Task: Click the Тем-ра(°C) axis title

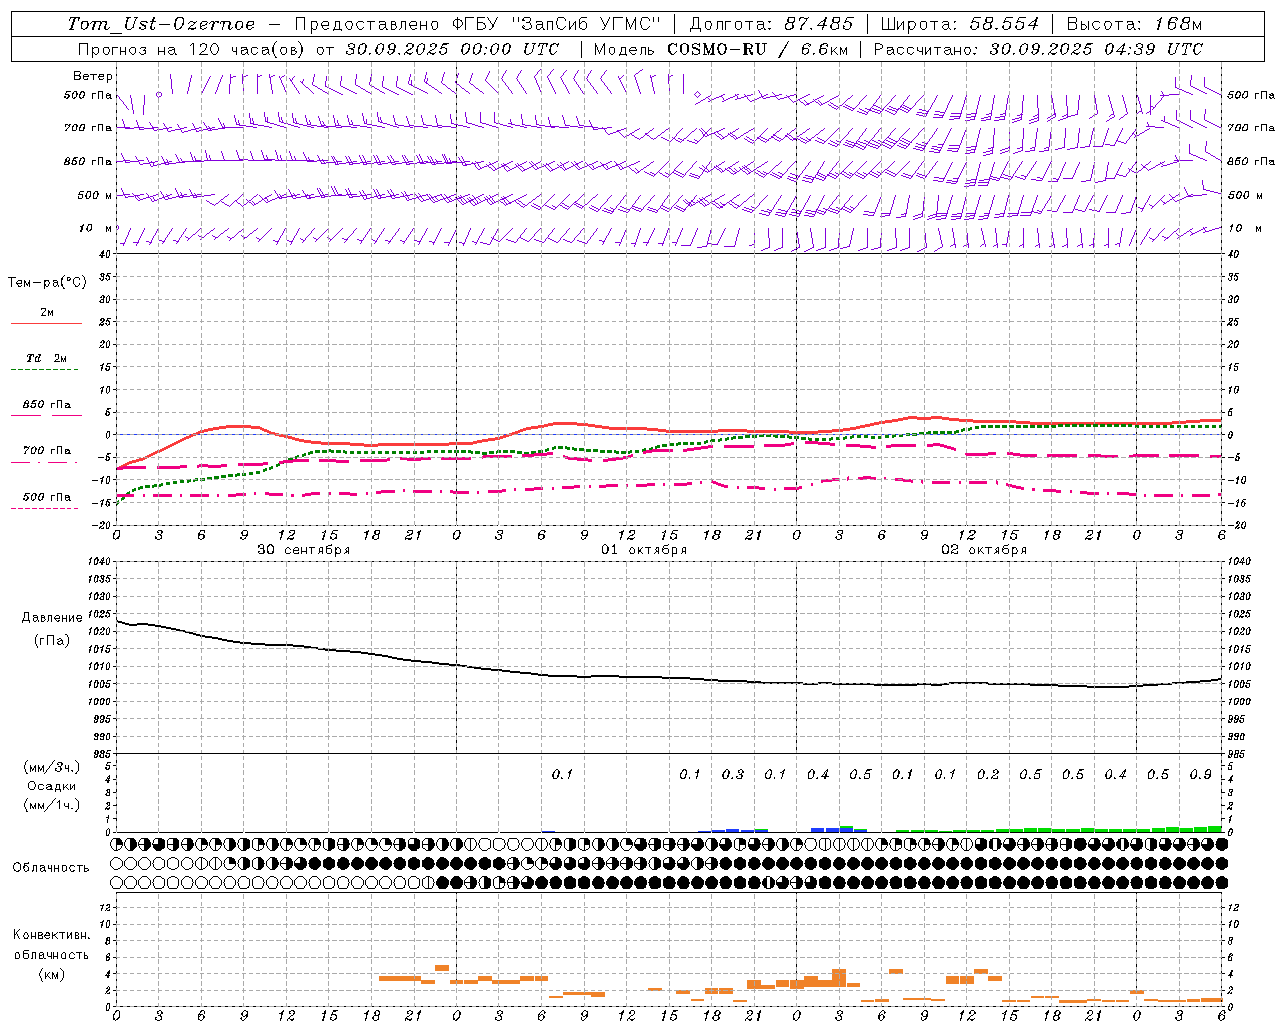Action: coord(47,283)
